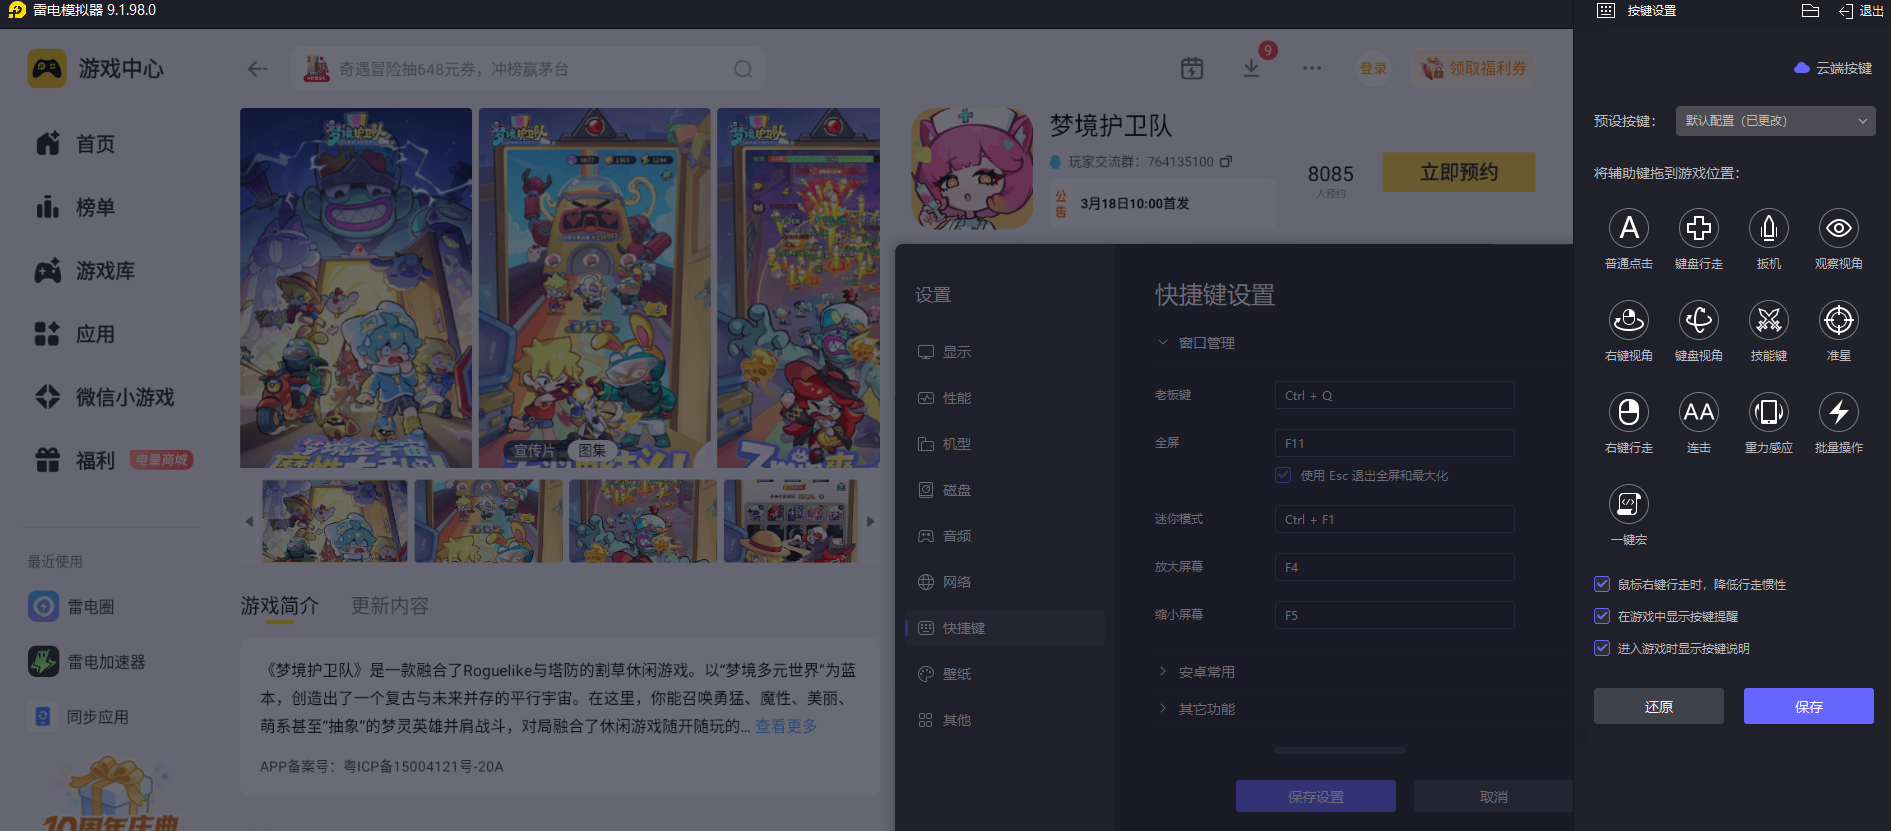The width and height of the screenshot is (1891, 831).
Task: Click the 全屏 F11 shortcut field
Action: click(1395, 443)
